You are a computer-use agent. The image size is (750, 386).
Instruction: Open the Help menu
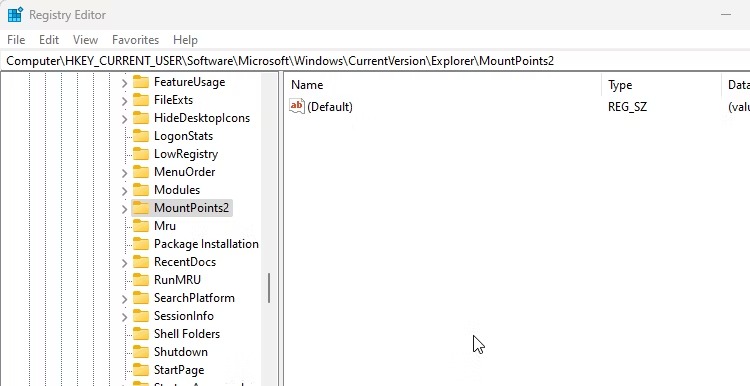coord(185,40)
